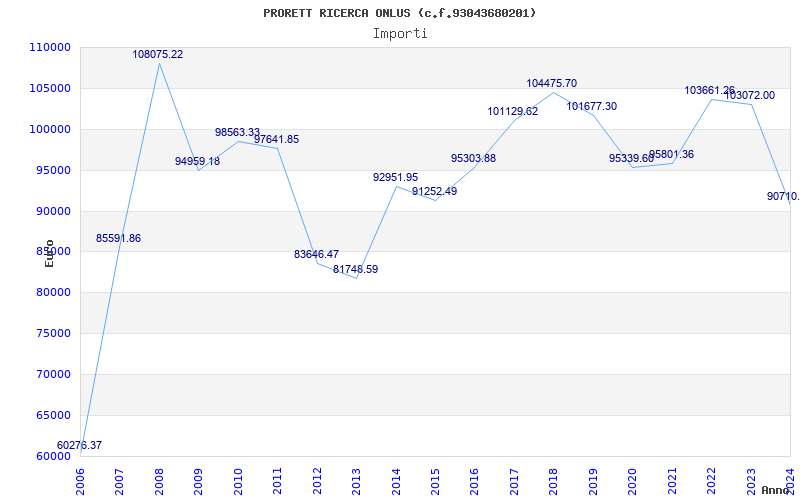Click the 104475.70 peak label

552,83
